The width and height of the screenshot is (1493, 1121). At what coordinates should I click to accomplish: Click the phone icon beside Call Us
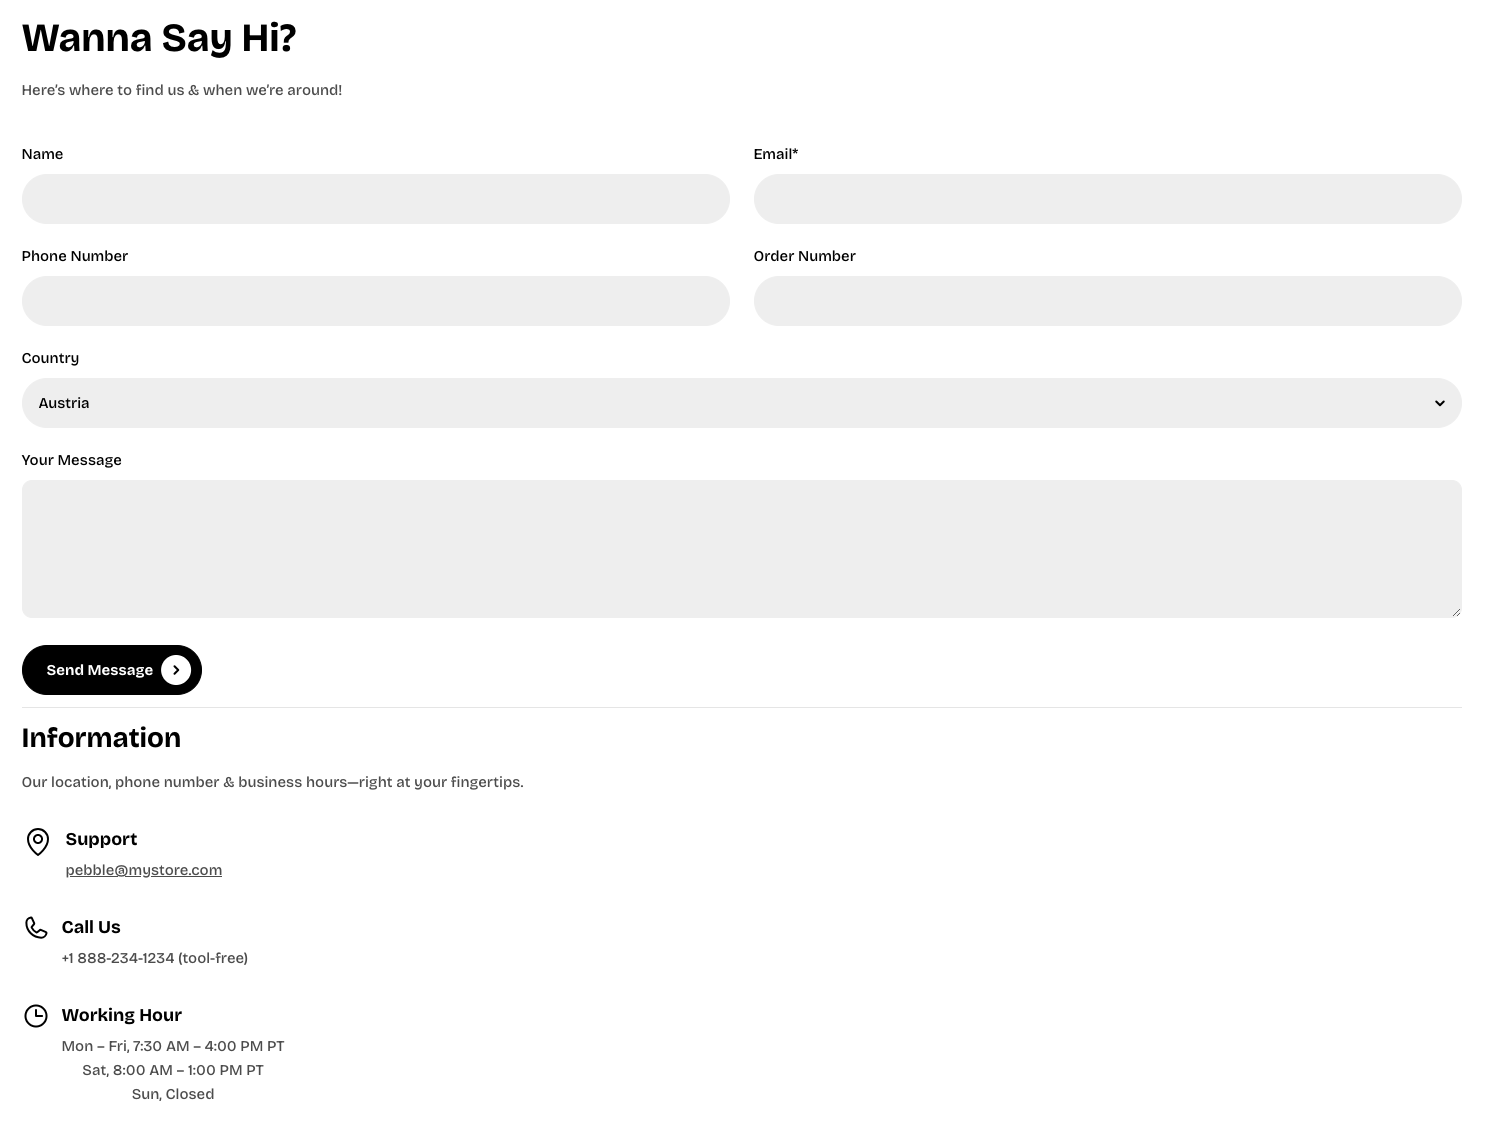(x=36, y=928)
